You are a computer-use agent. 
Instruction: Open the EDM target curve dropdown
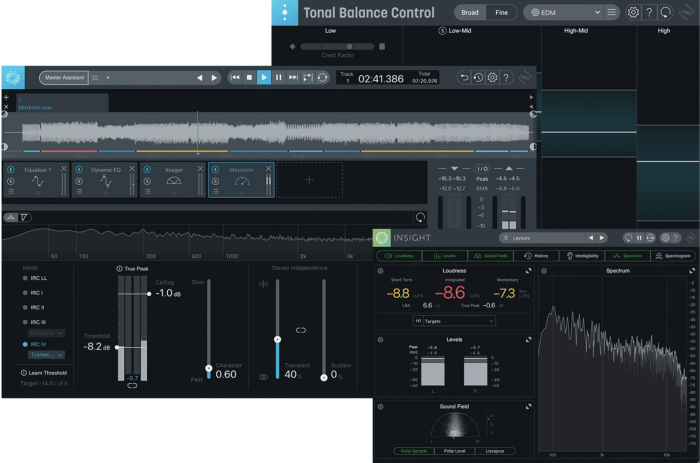point(565,12)
